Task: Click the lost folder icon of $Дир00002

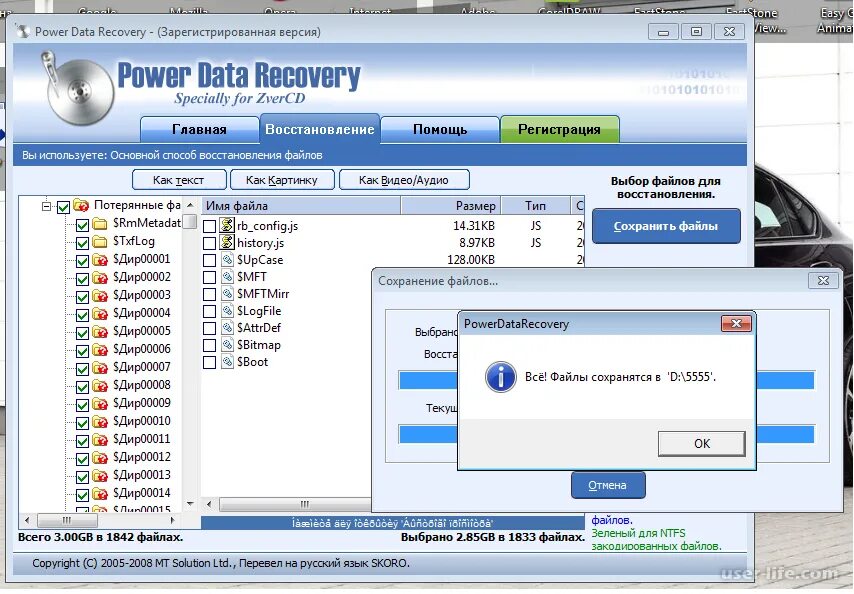Action: tap(100, 278)
